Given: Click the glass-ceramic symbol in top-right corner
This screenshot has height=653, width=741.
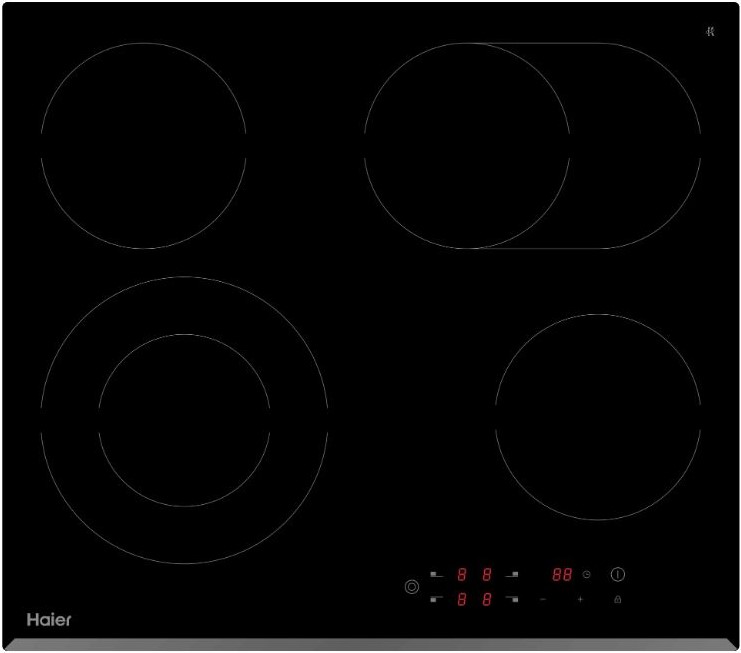Looking at the screenshot, I should (710, 32).
